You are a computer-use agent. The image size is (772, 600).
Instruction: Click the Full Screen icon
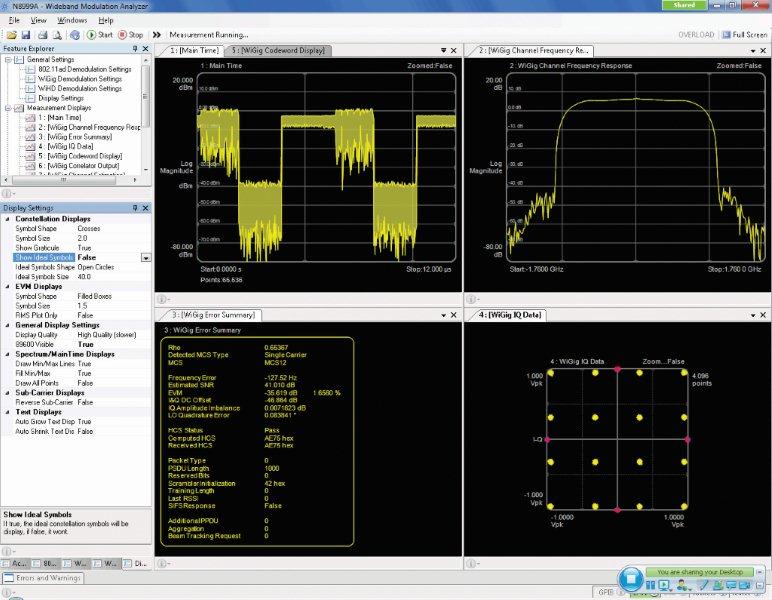(x=726, y=35)
